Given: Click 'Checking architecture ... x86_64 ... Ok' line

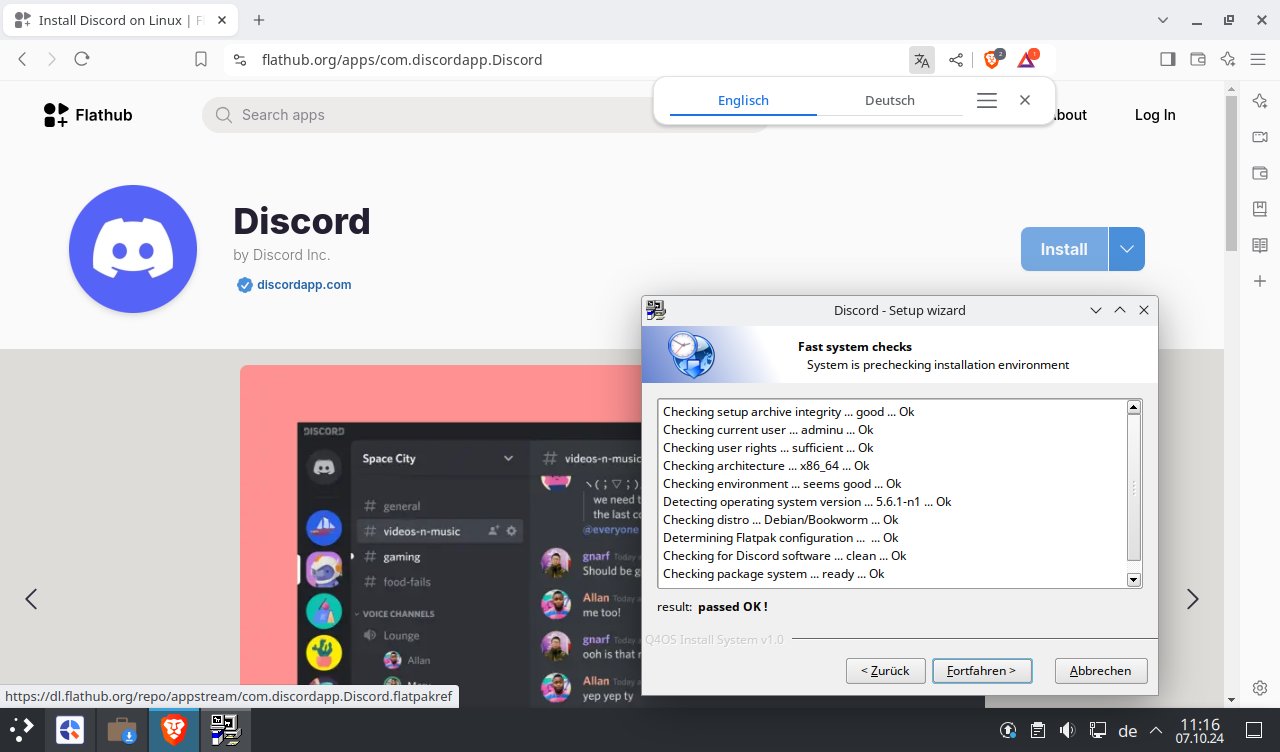Looking at the screenshot, I should tap(766, 466).
